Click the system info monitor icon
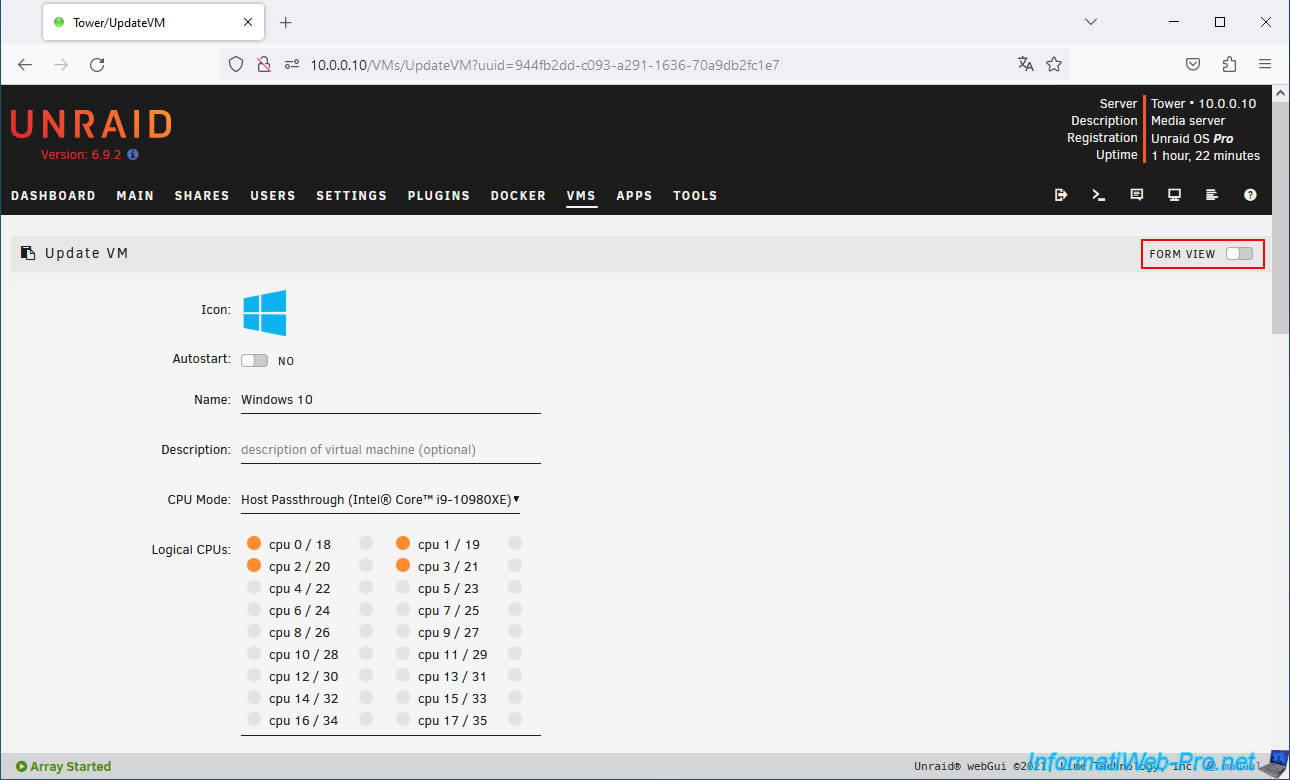 (x=1175, y=195)
